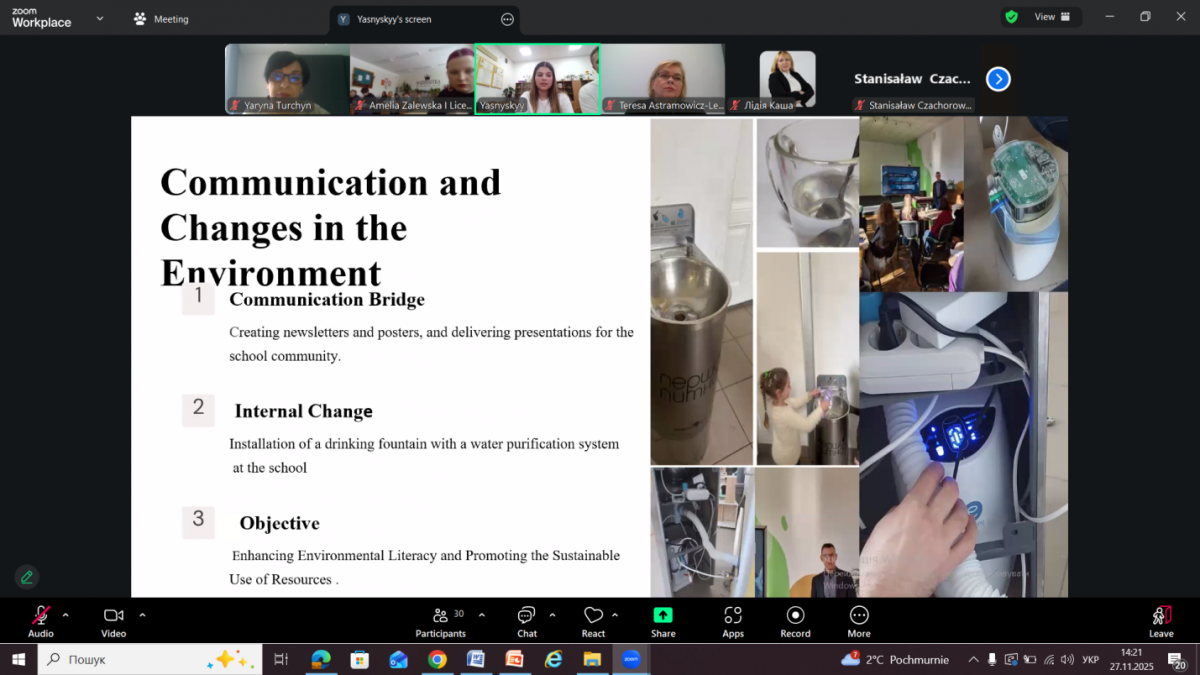Viewport: 1200px width, 675px height.
Task: Click the View button
Action: [x=1051, y=17]
